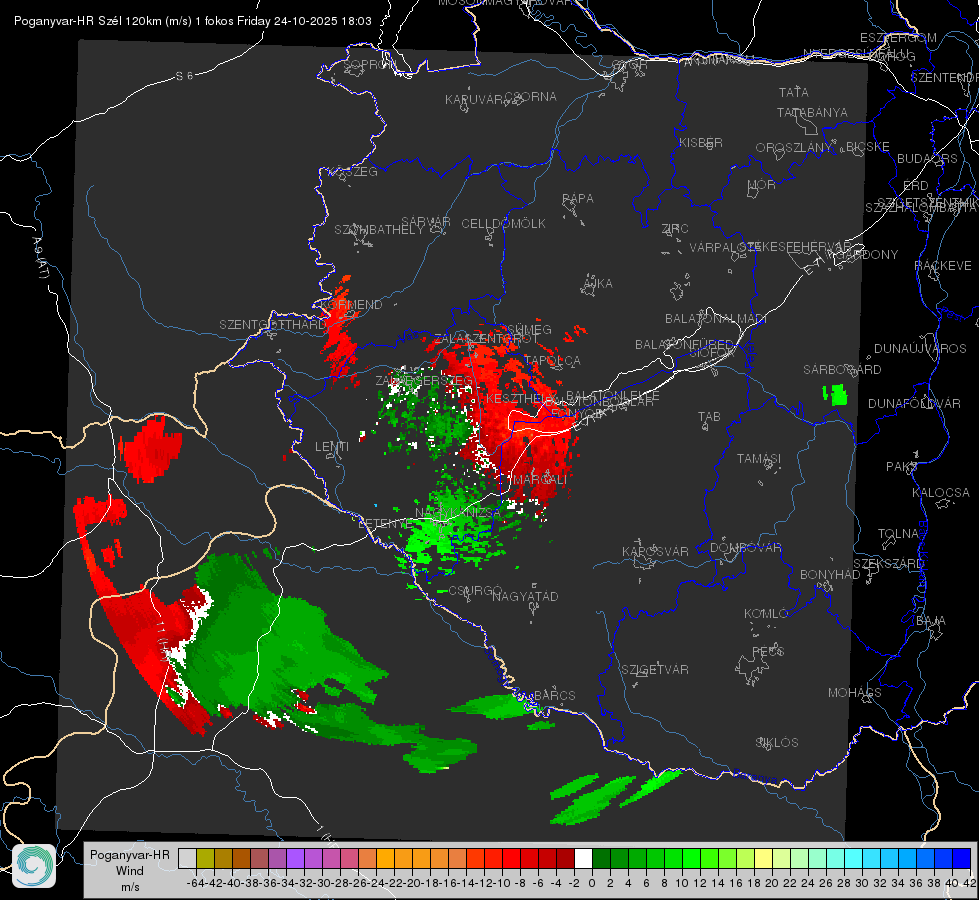Click the S 6 road label
Screen dimensions: 979x900
[184, 76]
